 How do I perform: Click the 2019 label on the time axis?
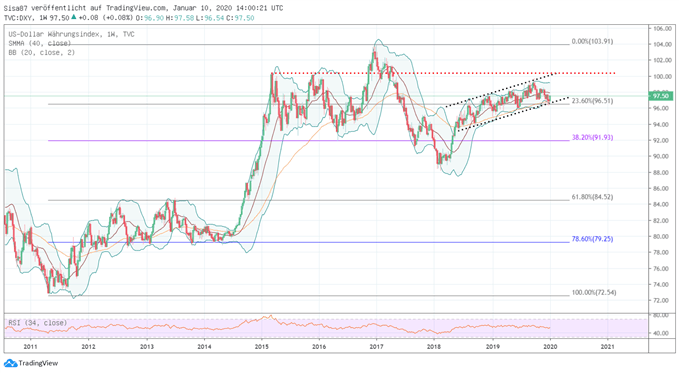(492, 347)
